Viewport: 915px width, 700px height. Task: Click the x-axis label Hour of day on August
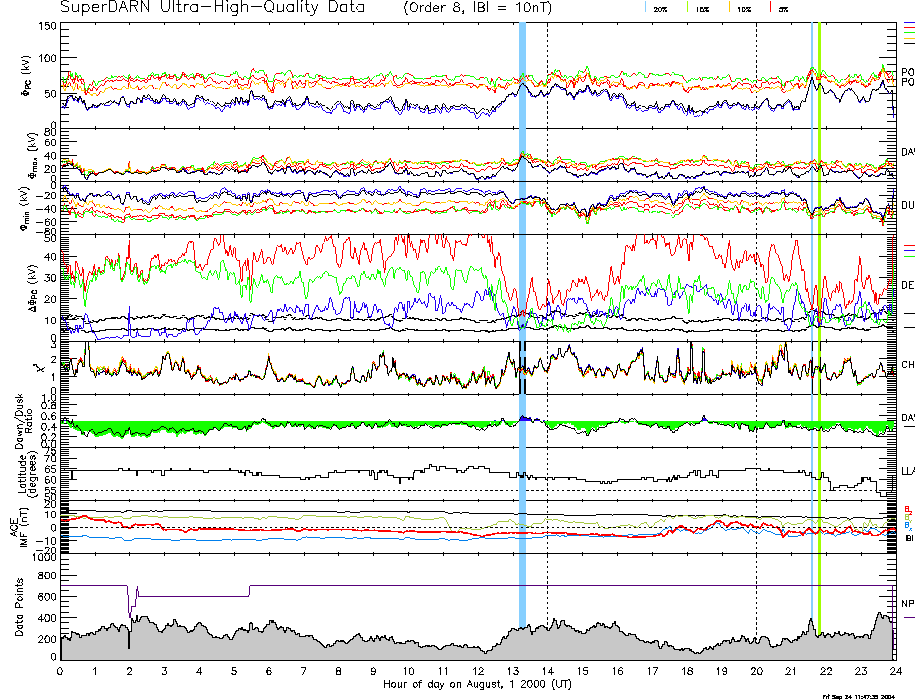470,685
